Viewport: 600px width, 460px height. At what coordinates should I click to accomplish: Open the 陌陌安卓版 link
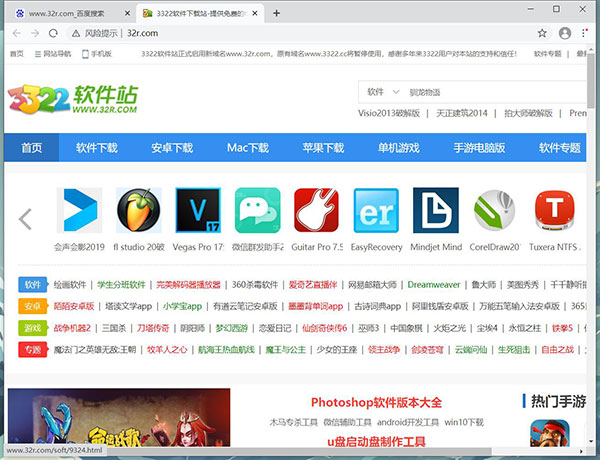click(73, 306)
